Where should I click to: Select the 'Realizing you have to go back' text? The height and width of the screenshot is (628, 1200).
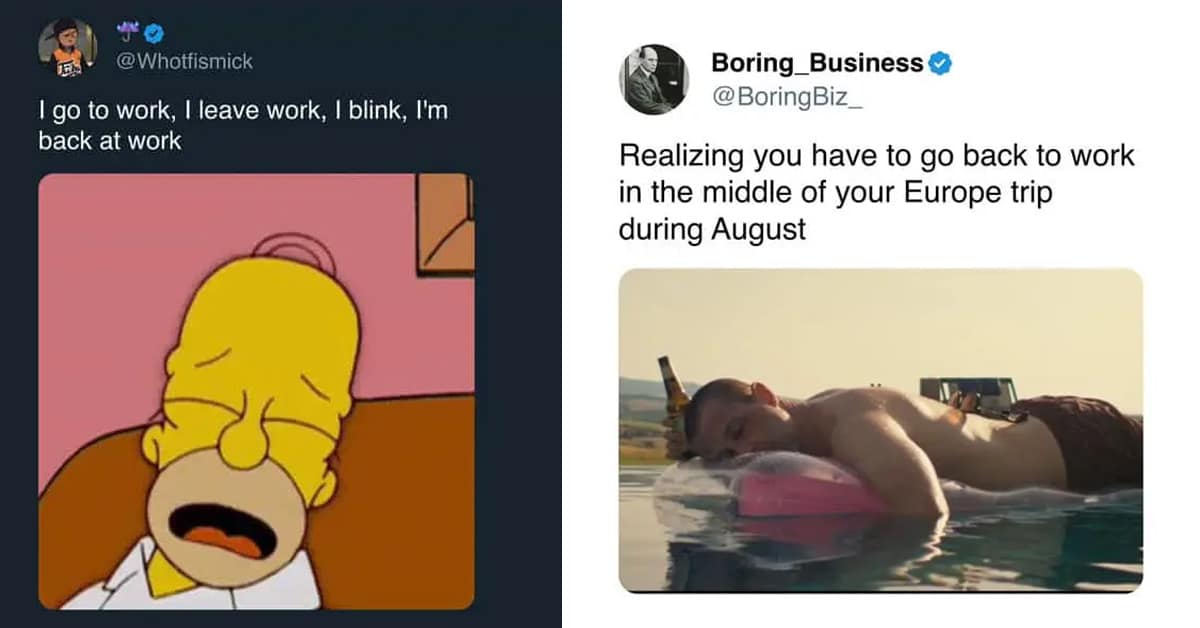tap(877, 192)
